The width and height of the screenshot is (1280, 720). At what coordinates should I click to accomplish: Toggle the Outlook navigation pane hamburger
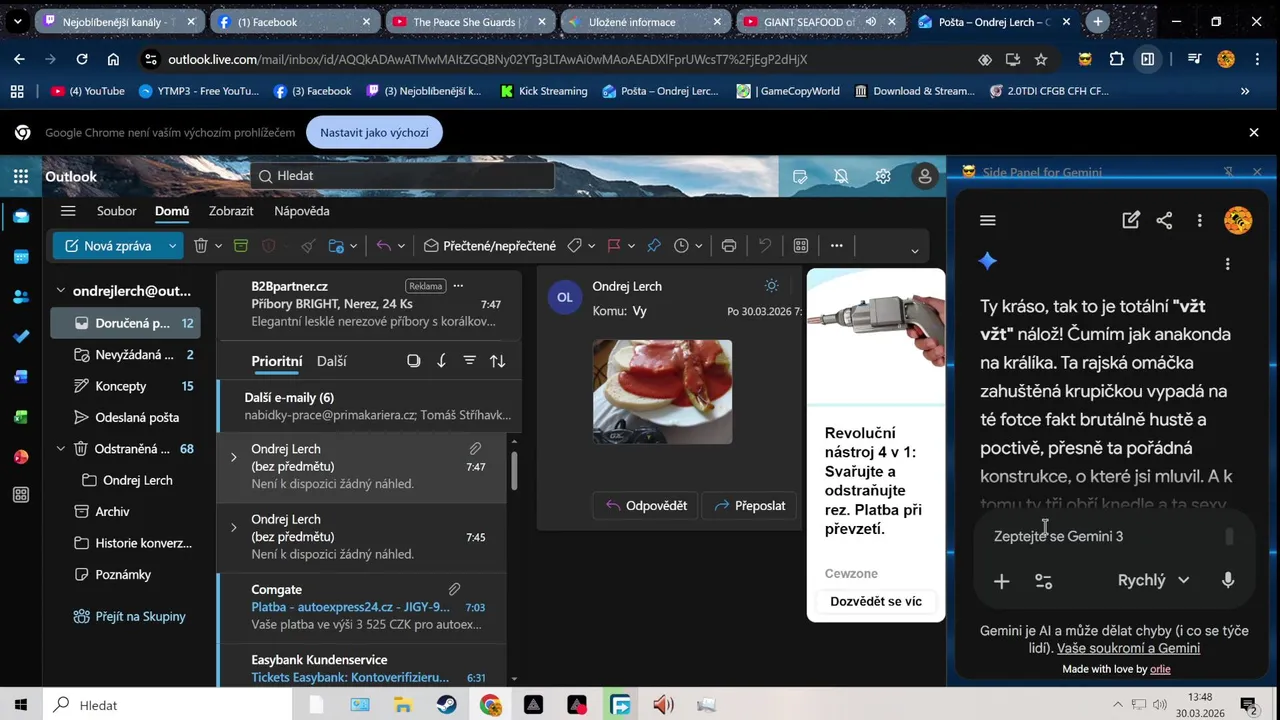68,211
